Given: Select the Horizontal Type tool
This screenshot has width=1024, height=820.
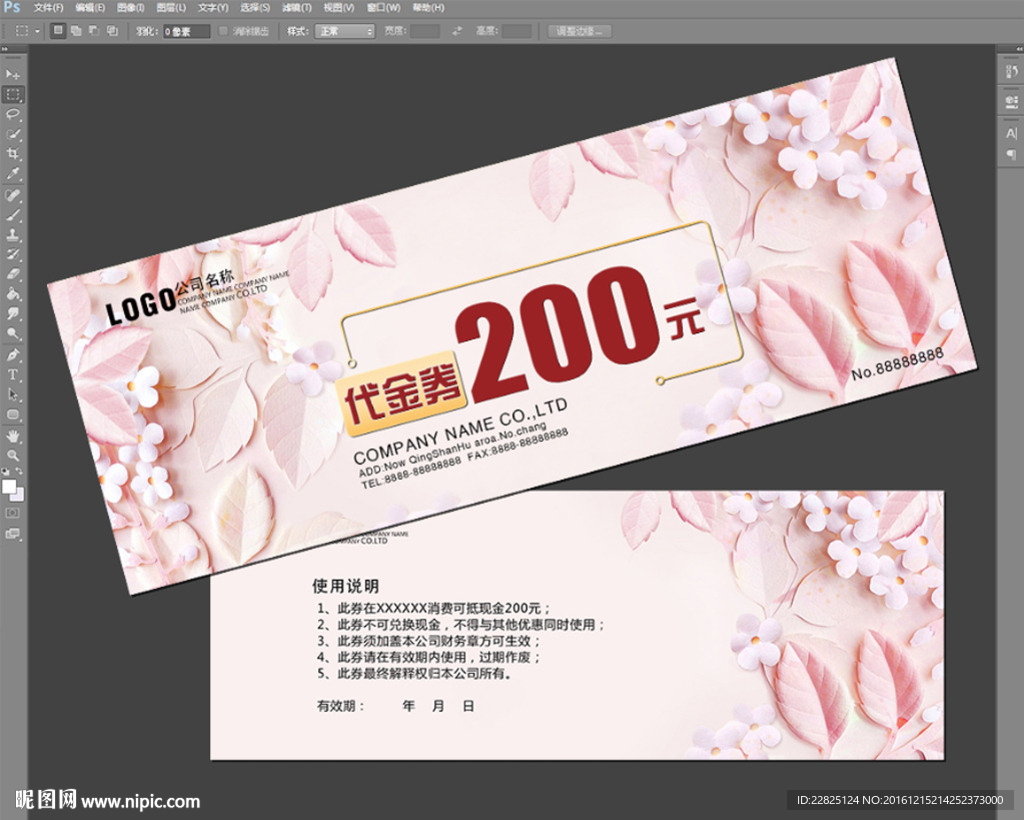Looking at the screenshot, I should point(12,375).
